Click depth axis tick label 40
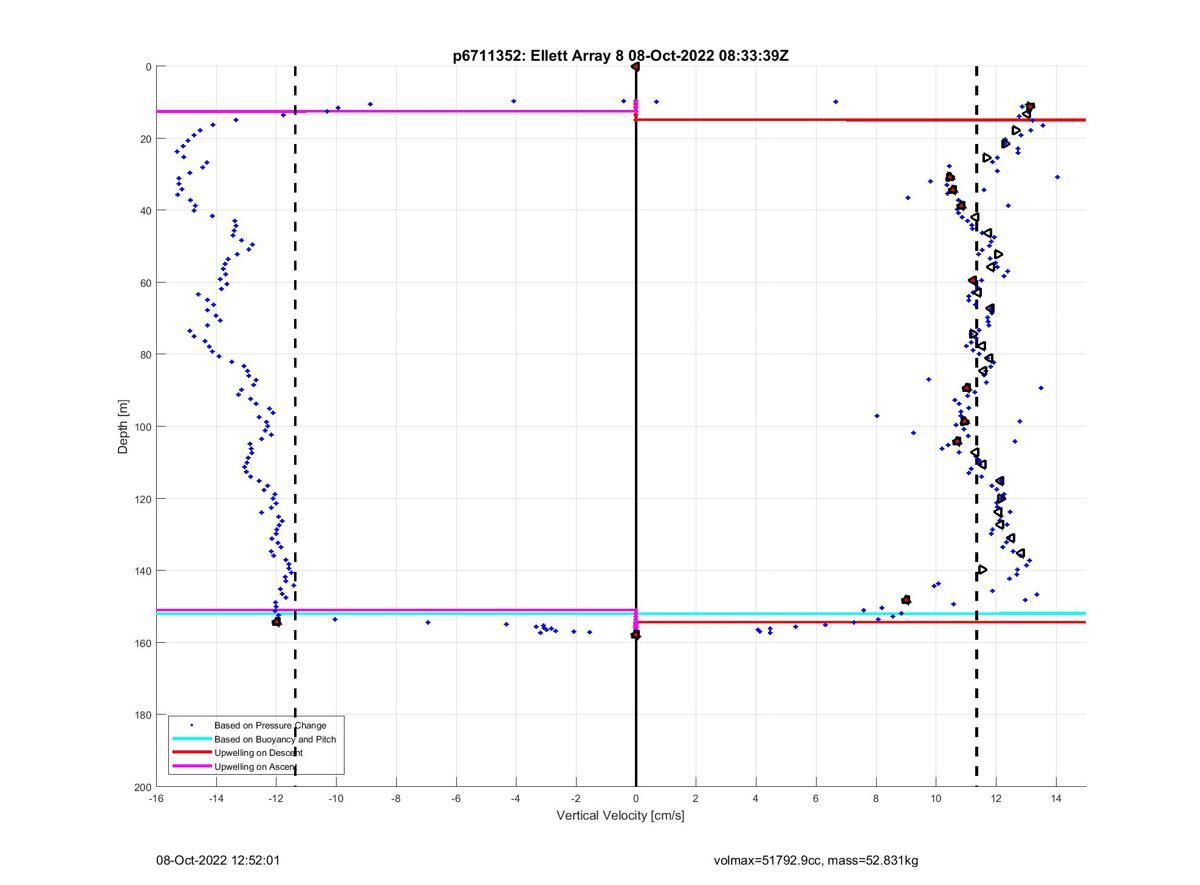The height and width of the screenshot is (885, 1200). click(x=145, y=211)
